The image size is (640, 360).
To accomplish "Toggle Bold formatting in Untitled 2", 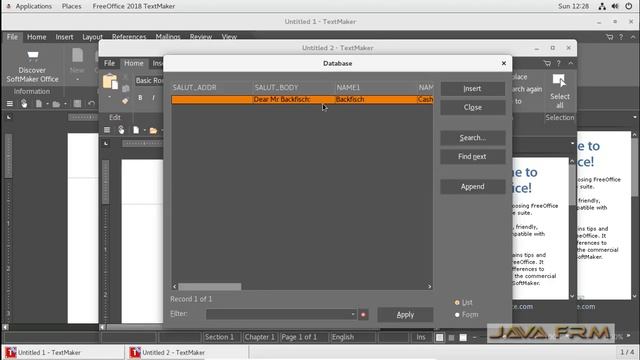I will coord(140,98).
